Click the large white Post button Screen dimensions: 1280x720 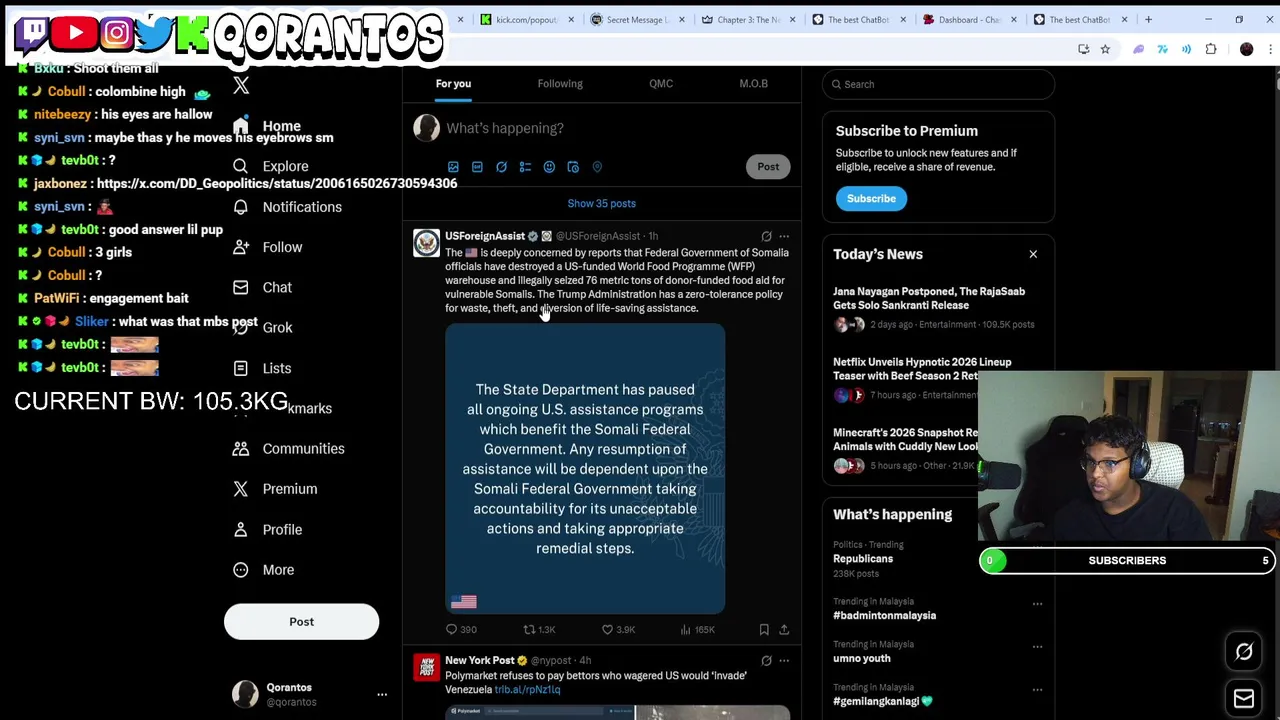tap(301, 622)
